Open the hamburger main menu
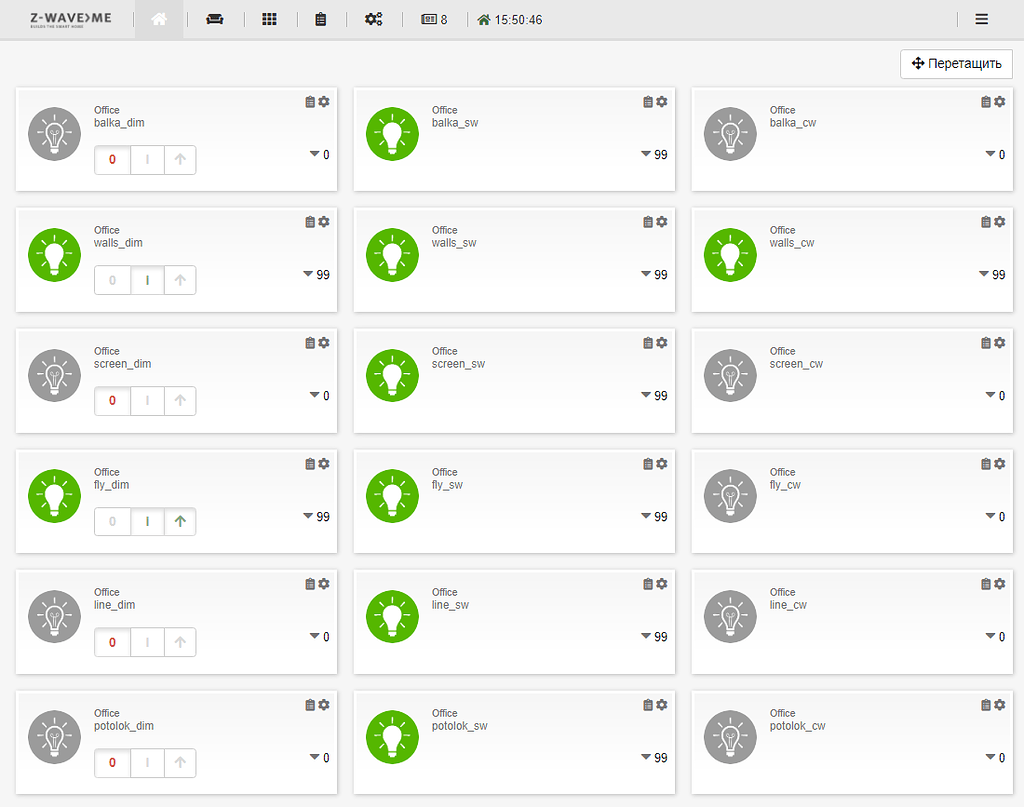 982,20
